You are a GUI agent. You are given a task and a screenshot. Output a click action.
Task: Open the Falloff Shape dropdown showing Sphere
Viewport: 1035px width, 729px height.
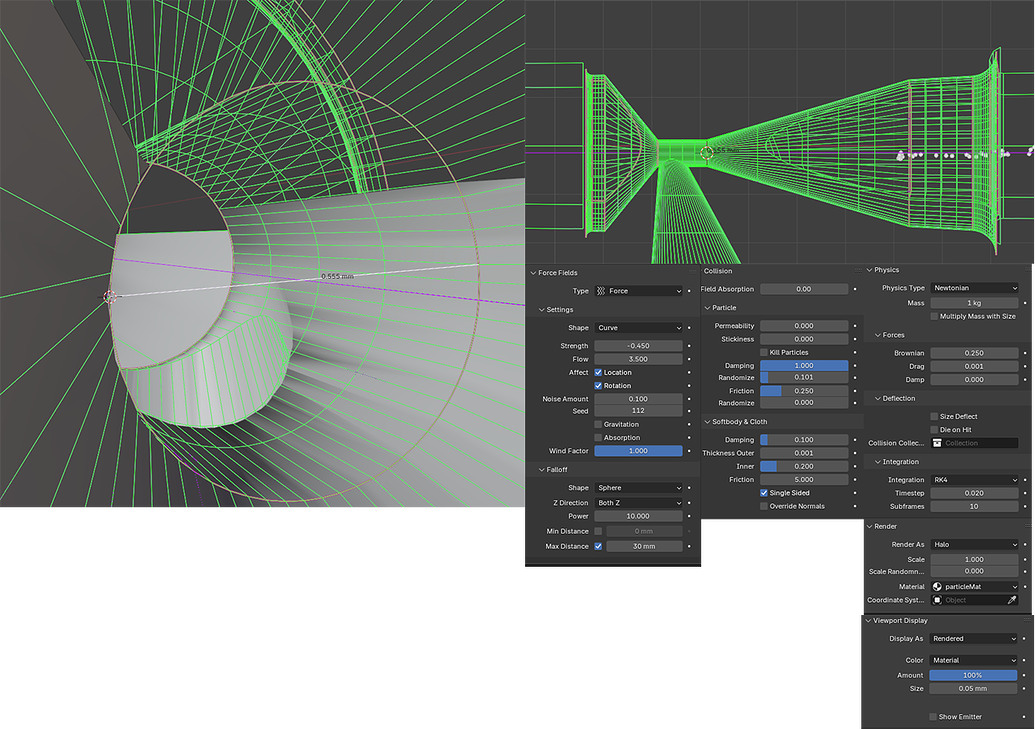(x=638, y=488)
